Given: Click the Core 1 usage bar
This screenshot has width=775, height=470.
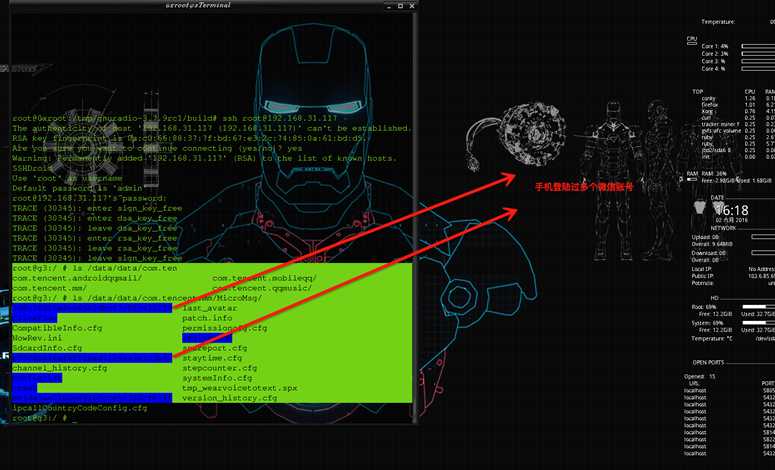Looking at the screenshot, I should click(x=758, y=46).
